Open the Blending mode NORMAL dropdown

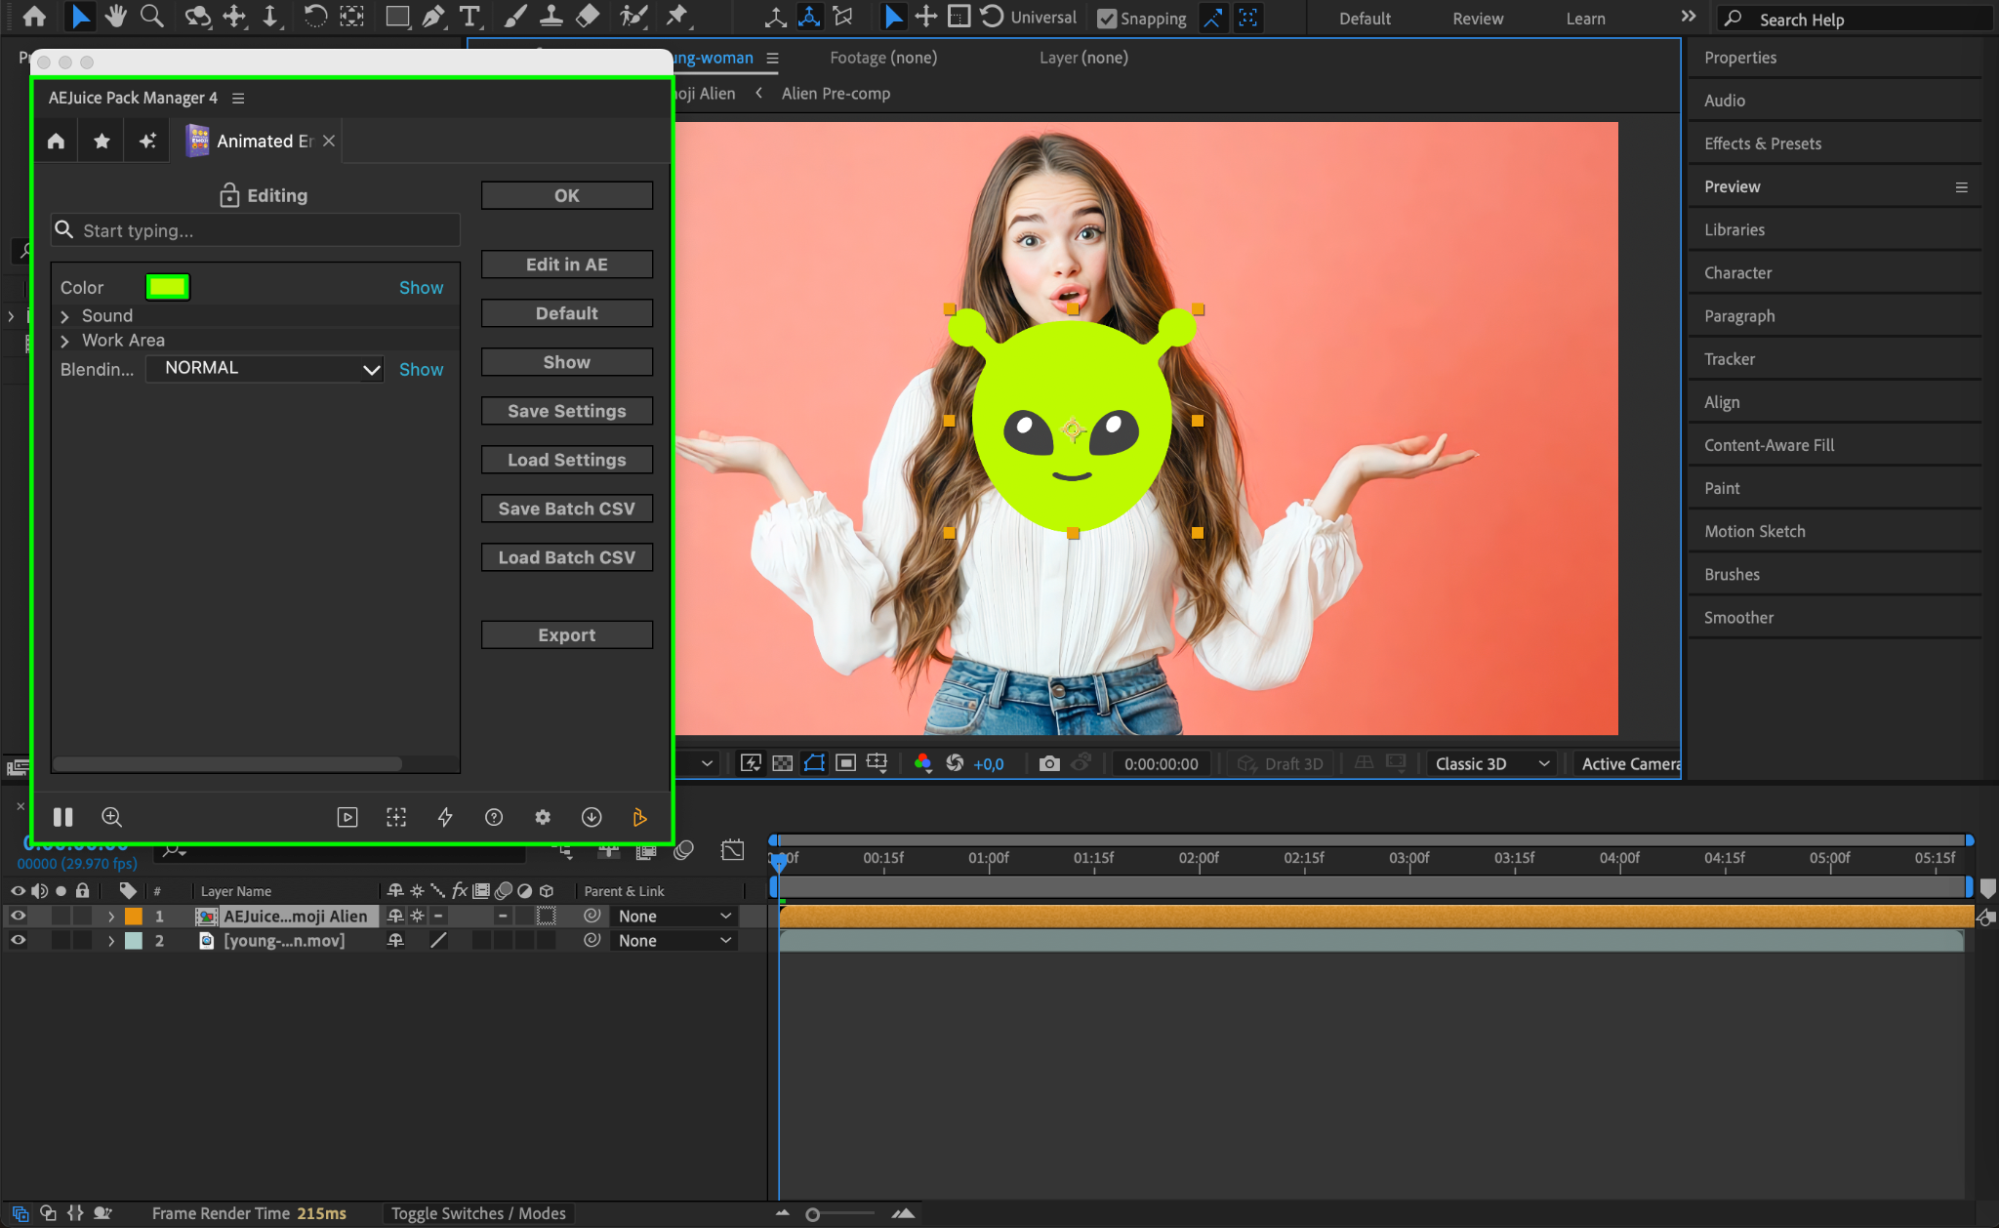267,368
